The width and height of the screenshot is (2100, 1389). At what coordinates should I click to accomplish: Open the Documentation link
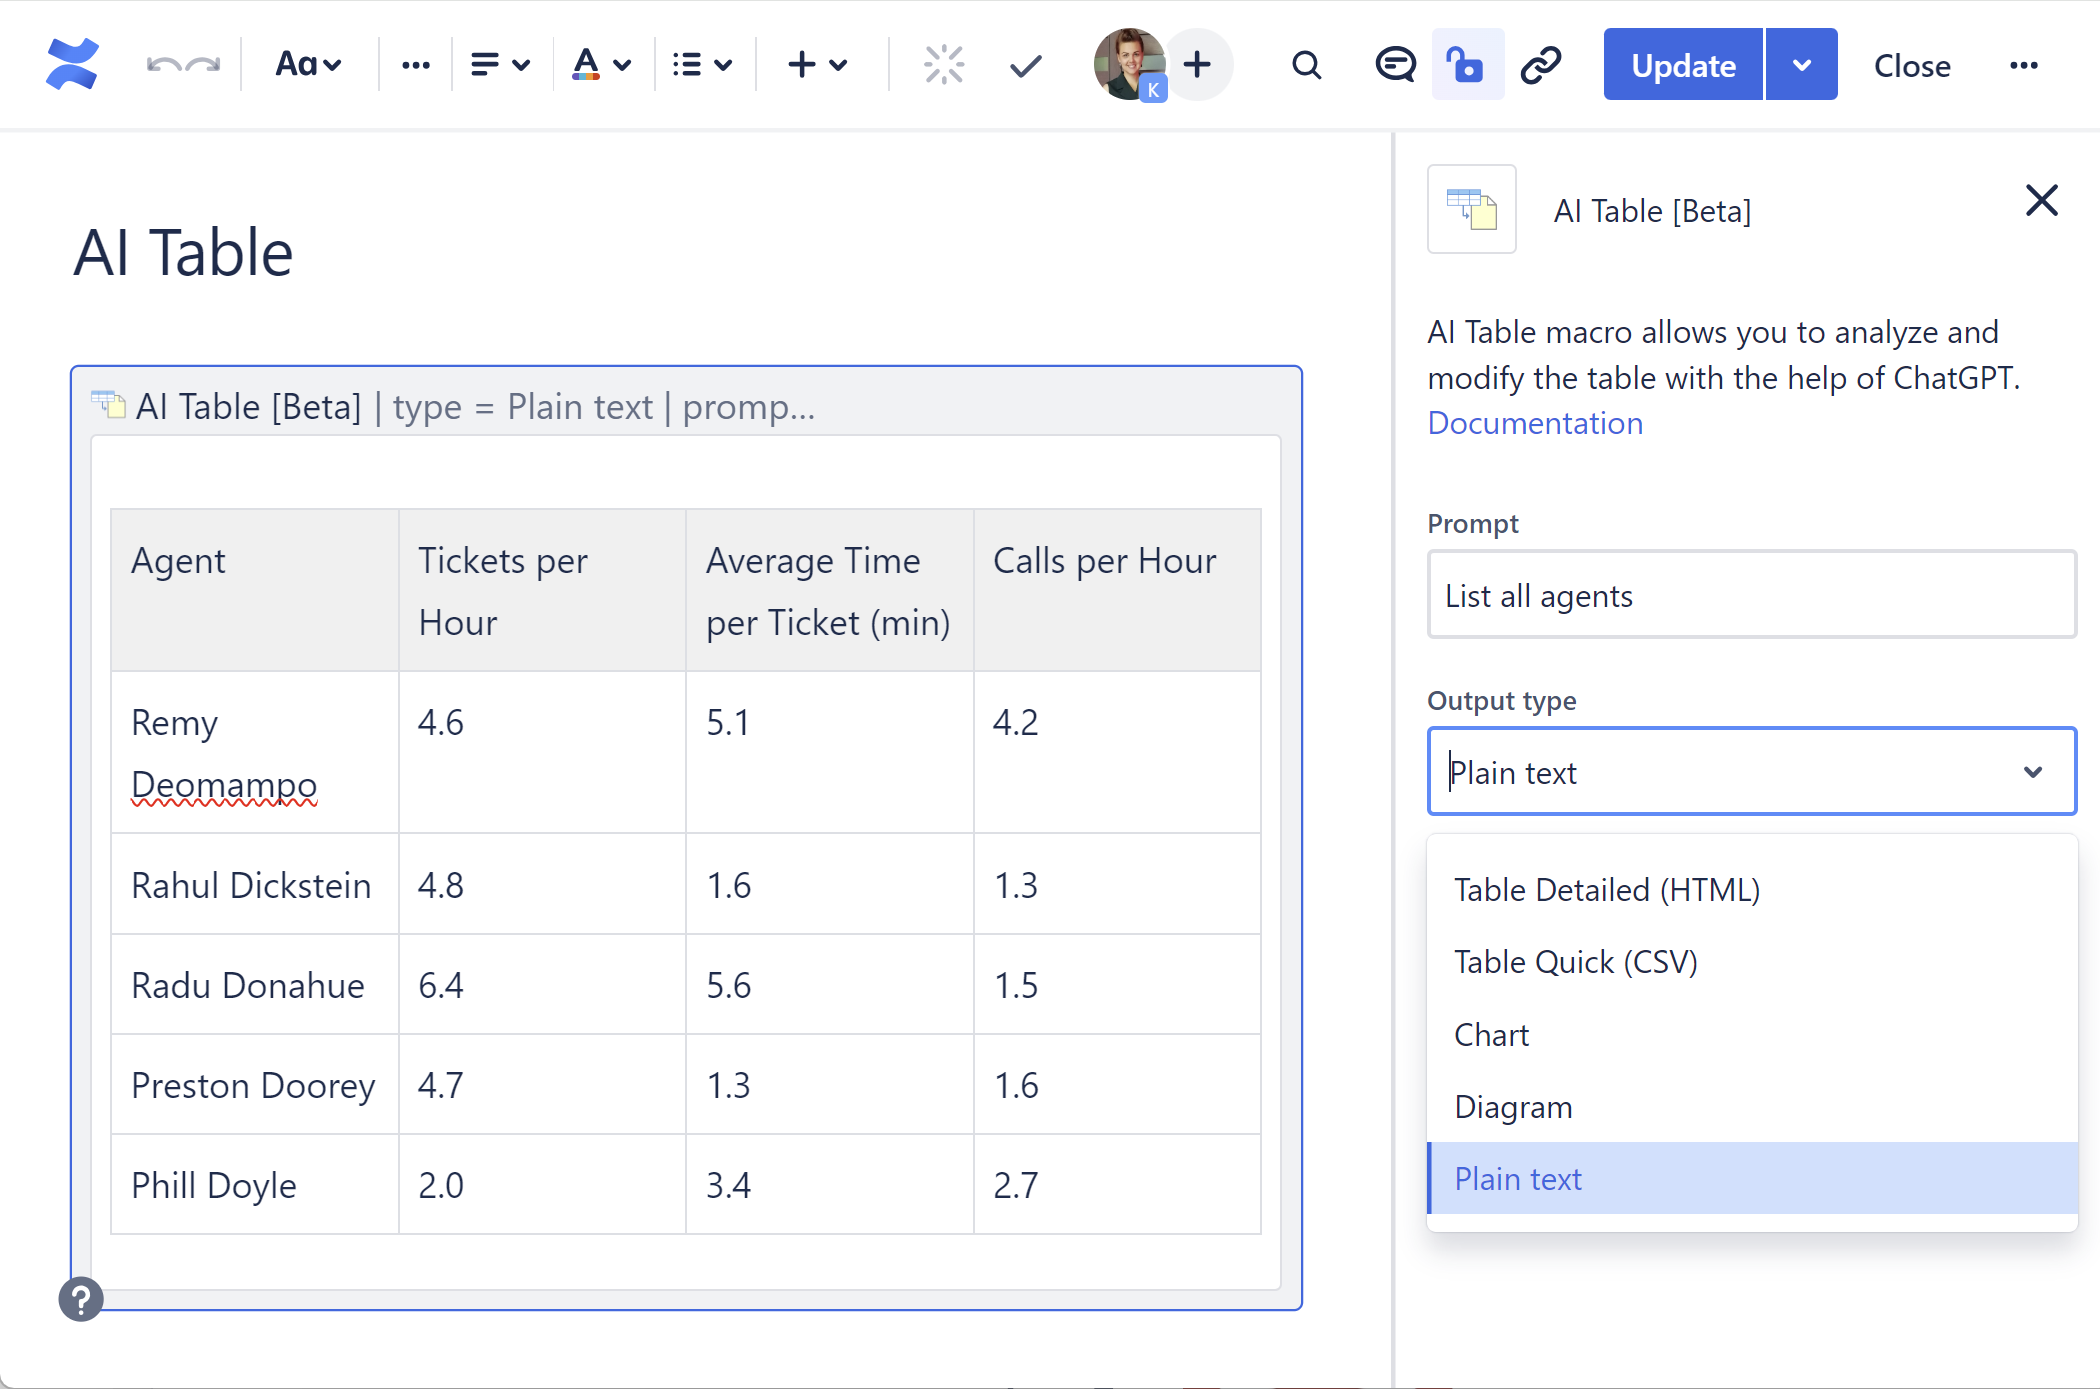[1535, 423]
